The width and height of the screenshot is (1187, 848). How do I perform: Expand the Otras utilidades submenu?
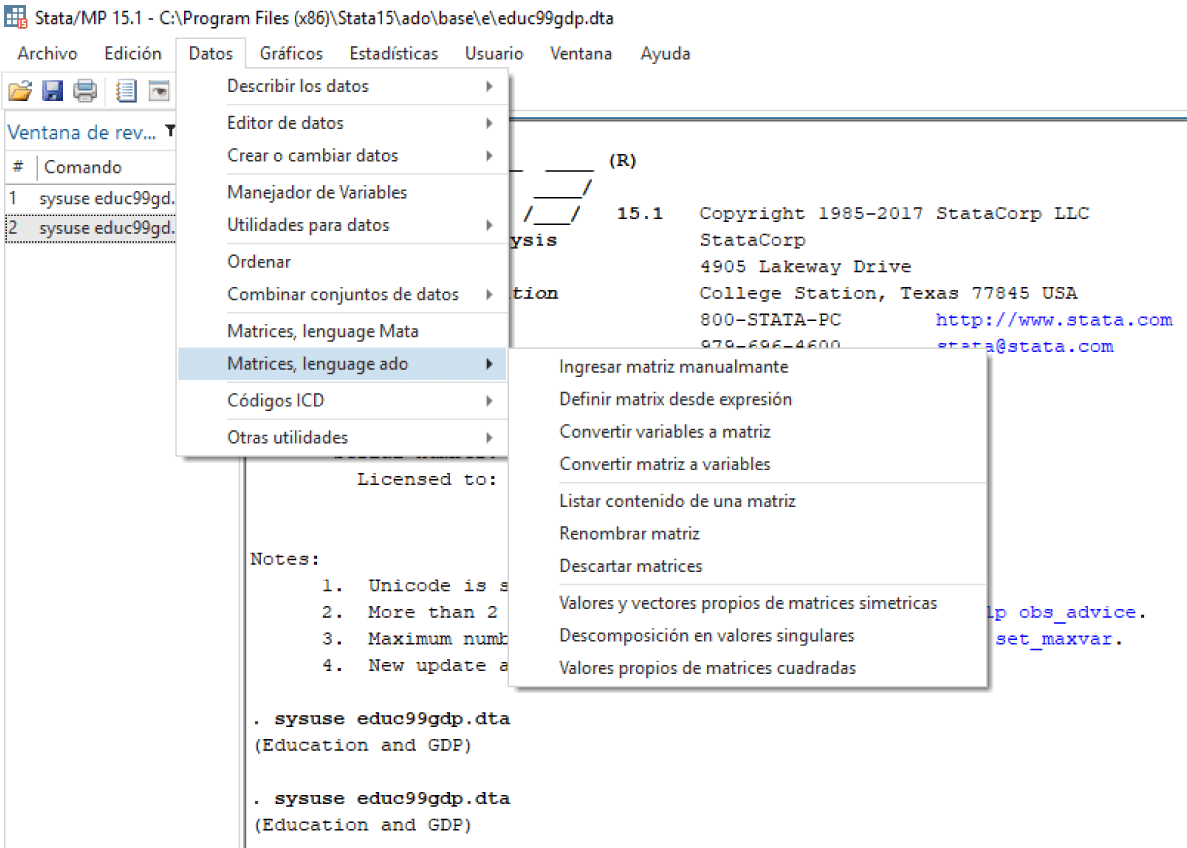click(342, 438)
